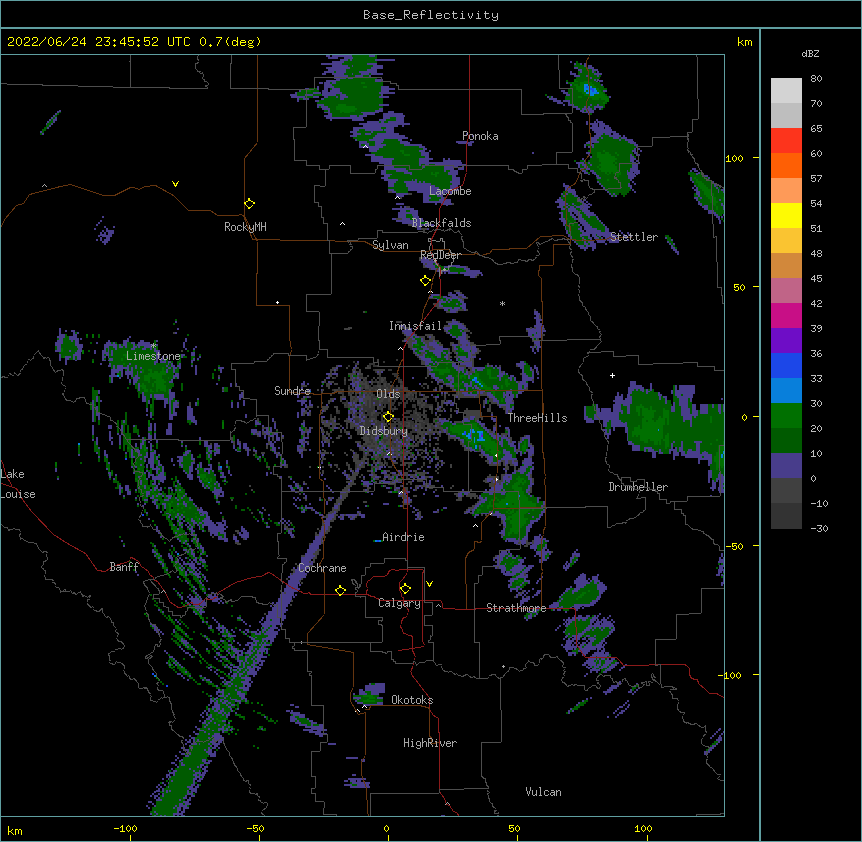This screenshot has height=842, width=862.
Task: Click the Ponoka city label
Action: [x=480, y=136]
